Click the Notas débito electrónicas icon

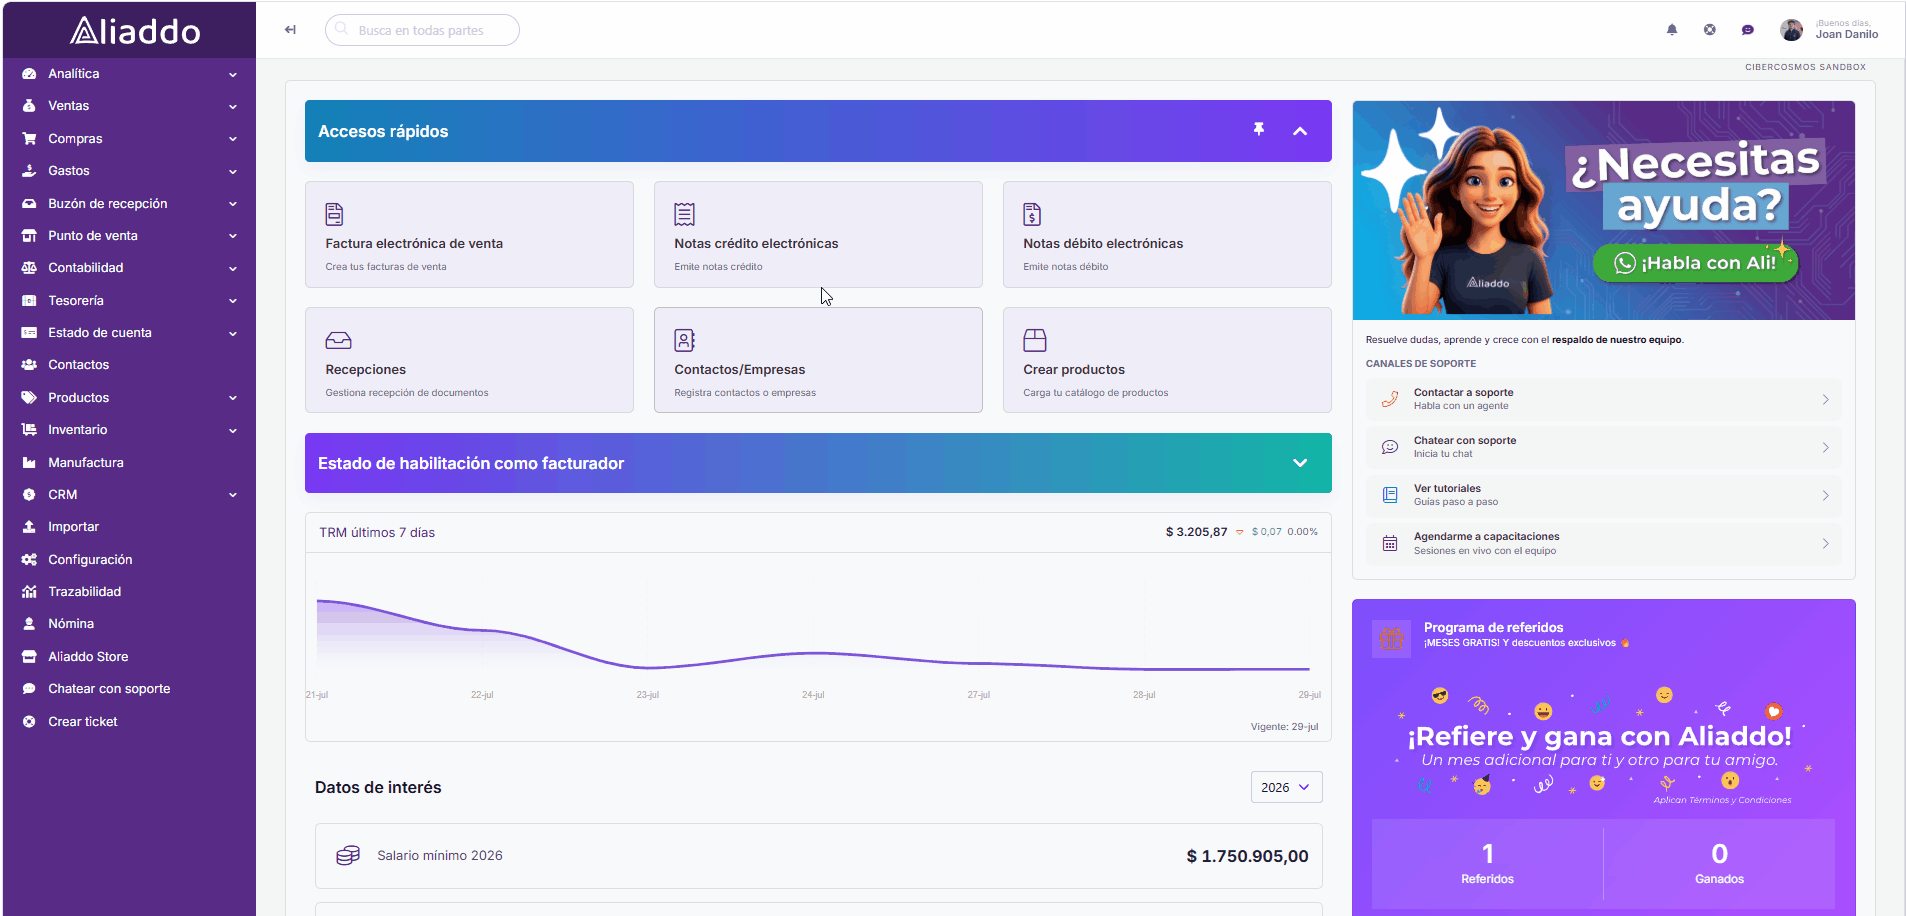point(1032,214)
